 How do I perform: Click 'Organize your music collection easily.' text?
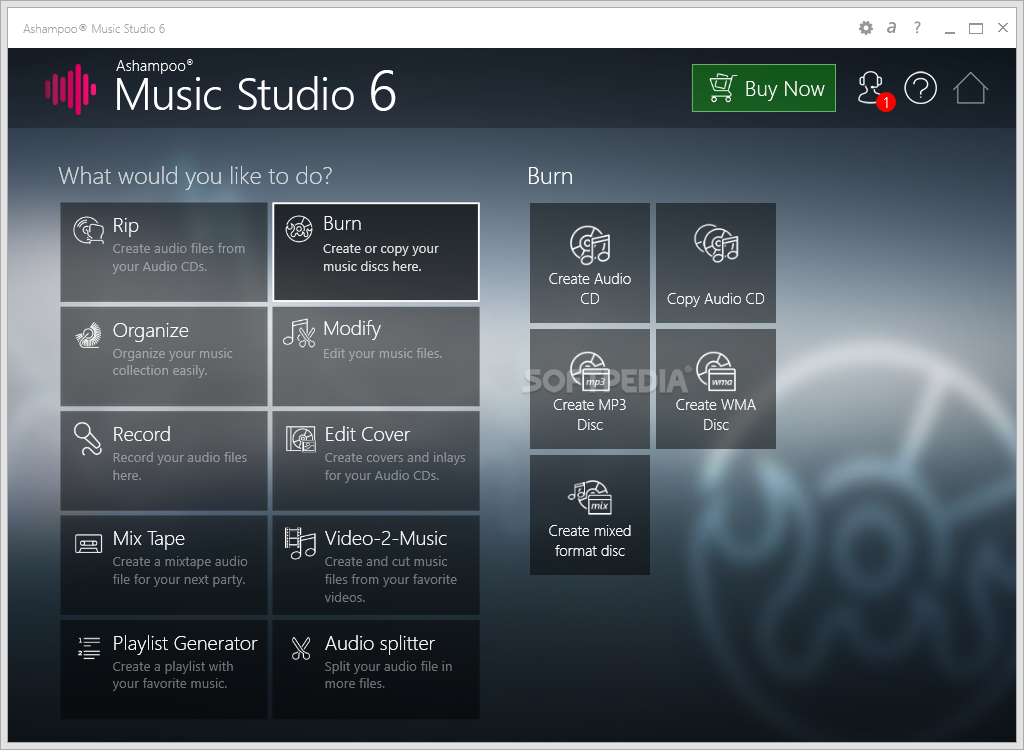coord(172,362)
